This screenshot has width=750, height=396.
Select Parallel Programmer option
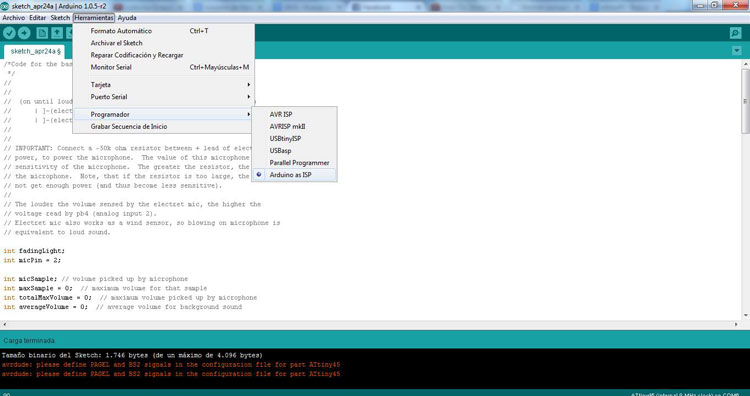coord(295,163)
